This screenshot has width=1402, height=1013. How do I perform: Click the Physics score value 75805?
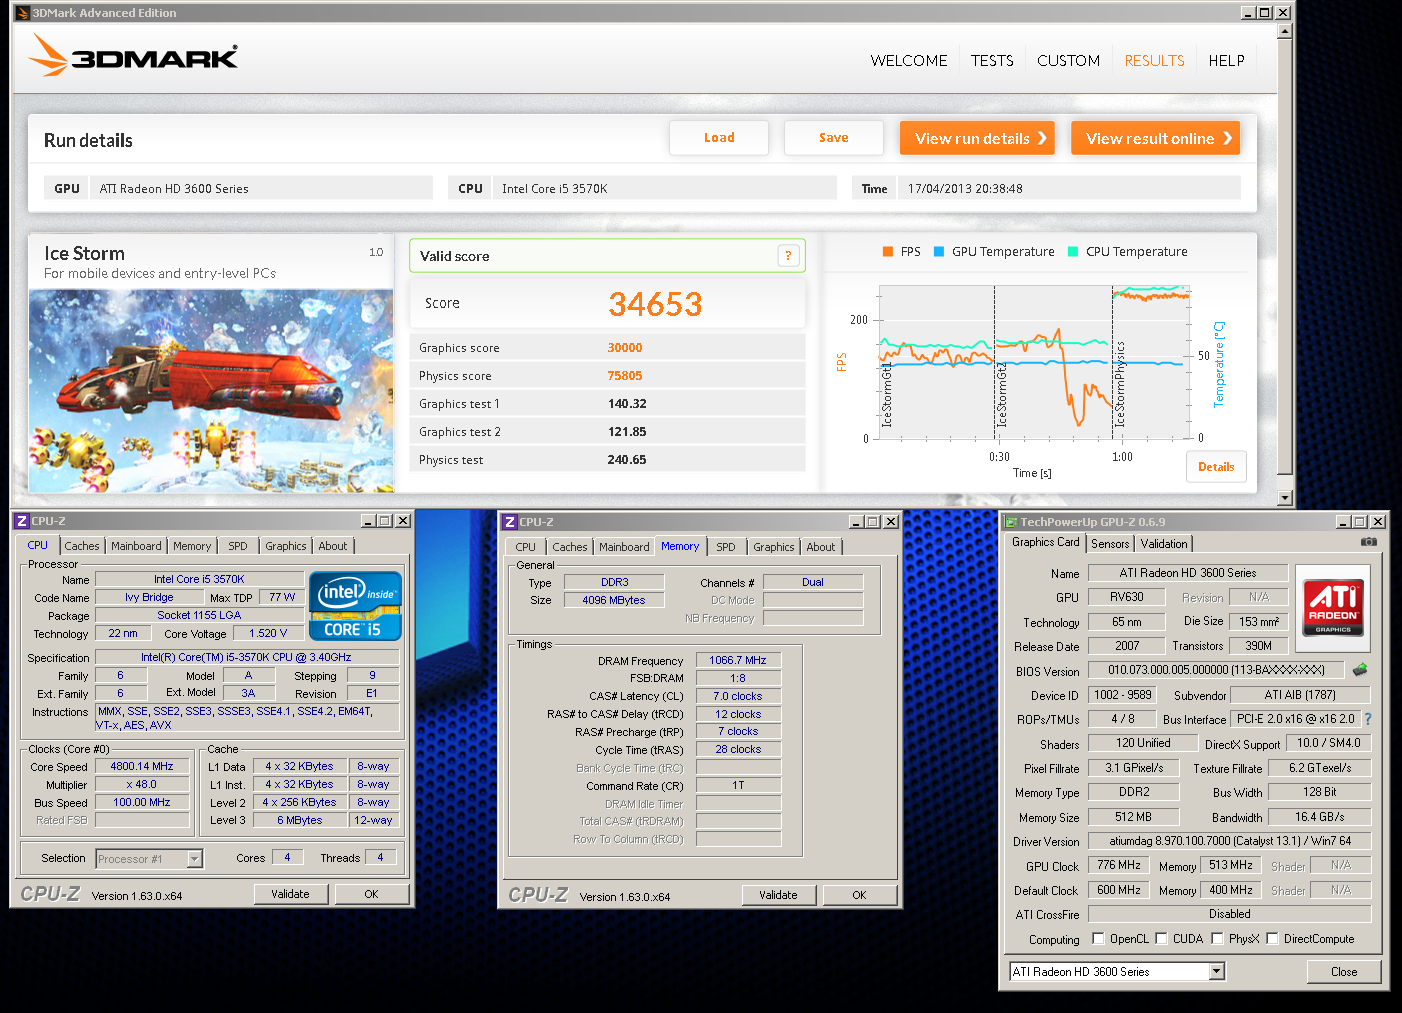625,376
